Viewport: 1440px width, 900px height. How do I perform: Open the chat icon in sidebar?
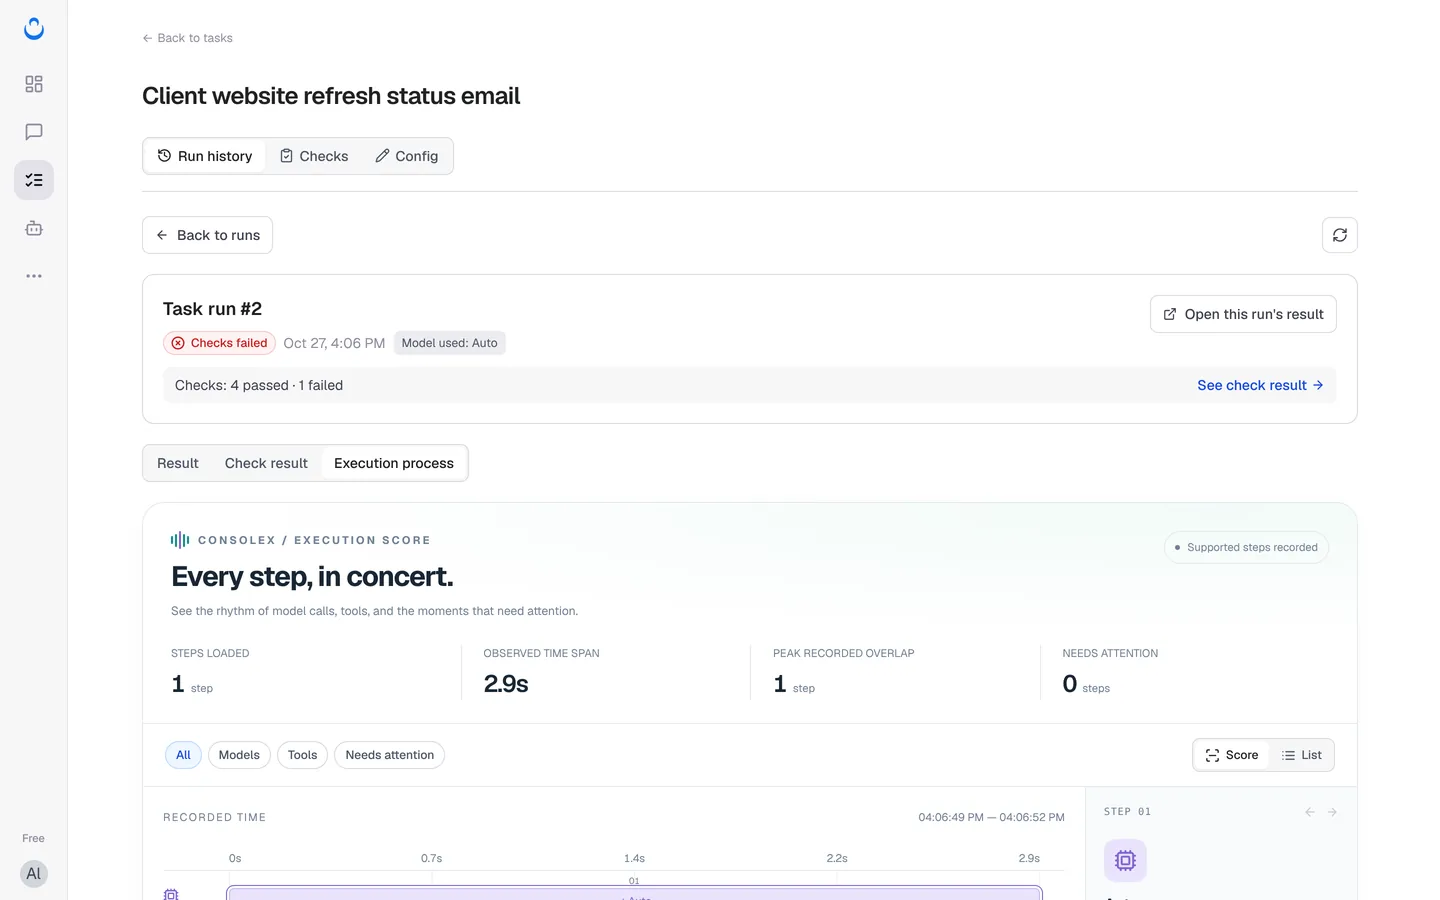point(34,132)
